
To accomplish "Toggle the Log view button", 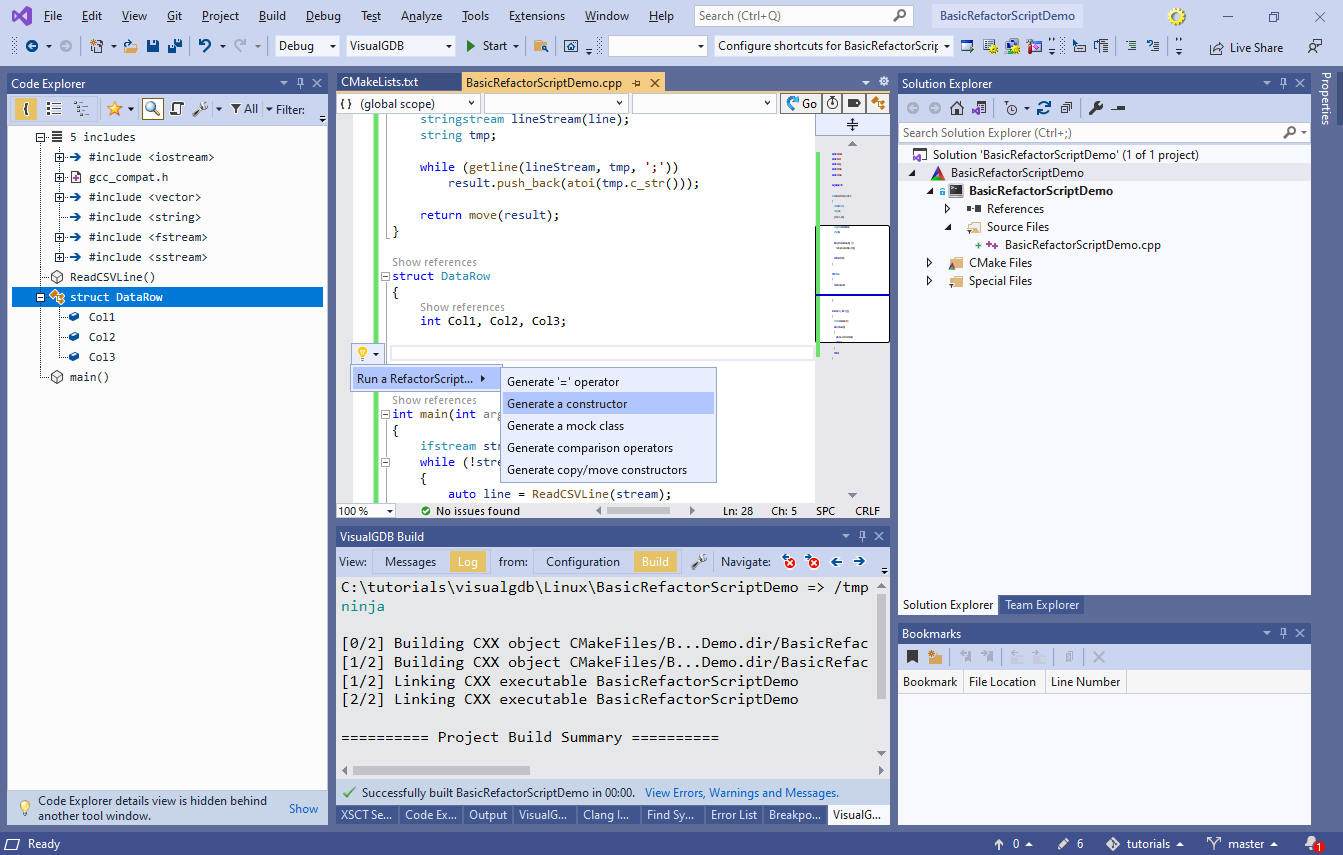I will [467, 561].
